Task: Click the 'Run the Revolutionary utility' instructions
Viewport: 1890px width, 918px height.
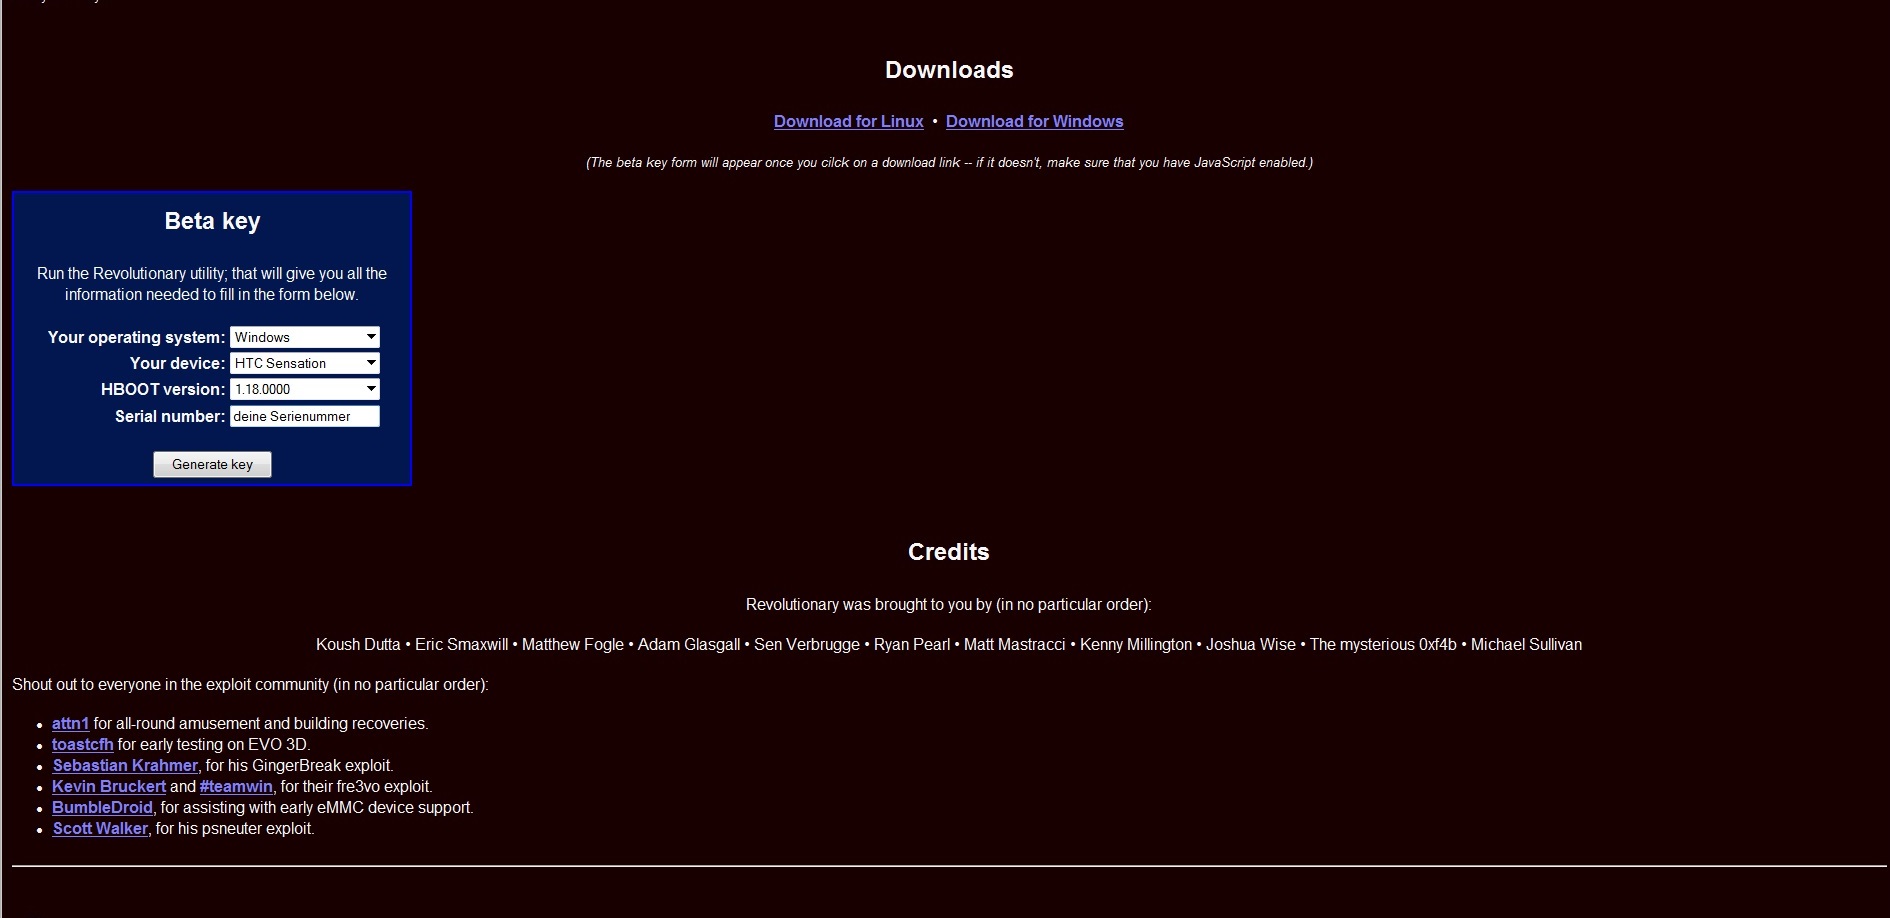Action: (212, 284)
